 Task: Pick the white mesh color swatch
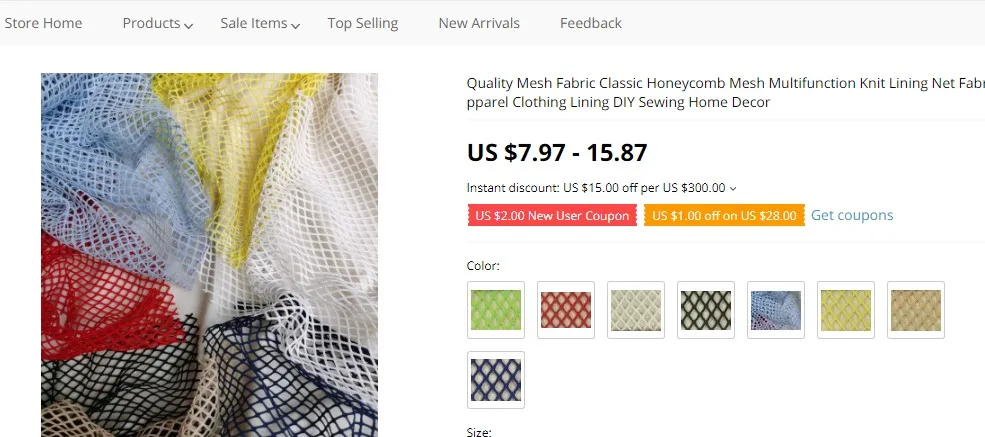(x=636, y=310)
